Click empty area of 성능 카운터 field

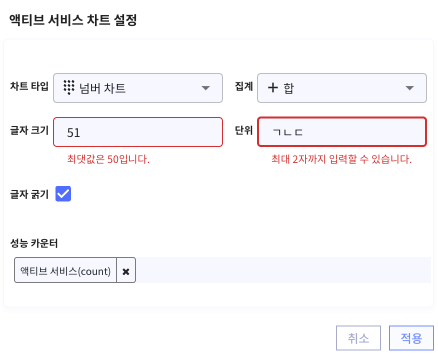click(x=283, y=270)
